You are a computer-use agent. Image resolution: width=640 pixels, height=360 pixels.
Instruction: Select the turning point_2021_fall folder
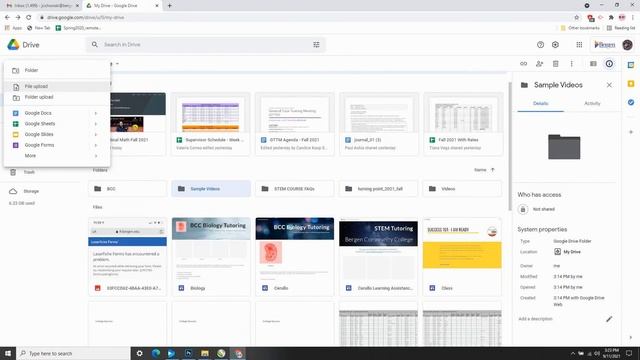[x=378, y=189]
